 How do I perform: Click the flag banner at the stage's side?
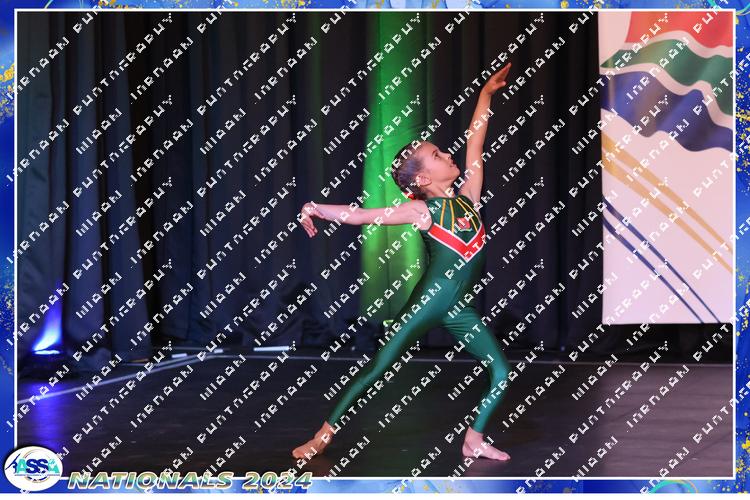(x=666, y=167)
